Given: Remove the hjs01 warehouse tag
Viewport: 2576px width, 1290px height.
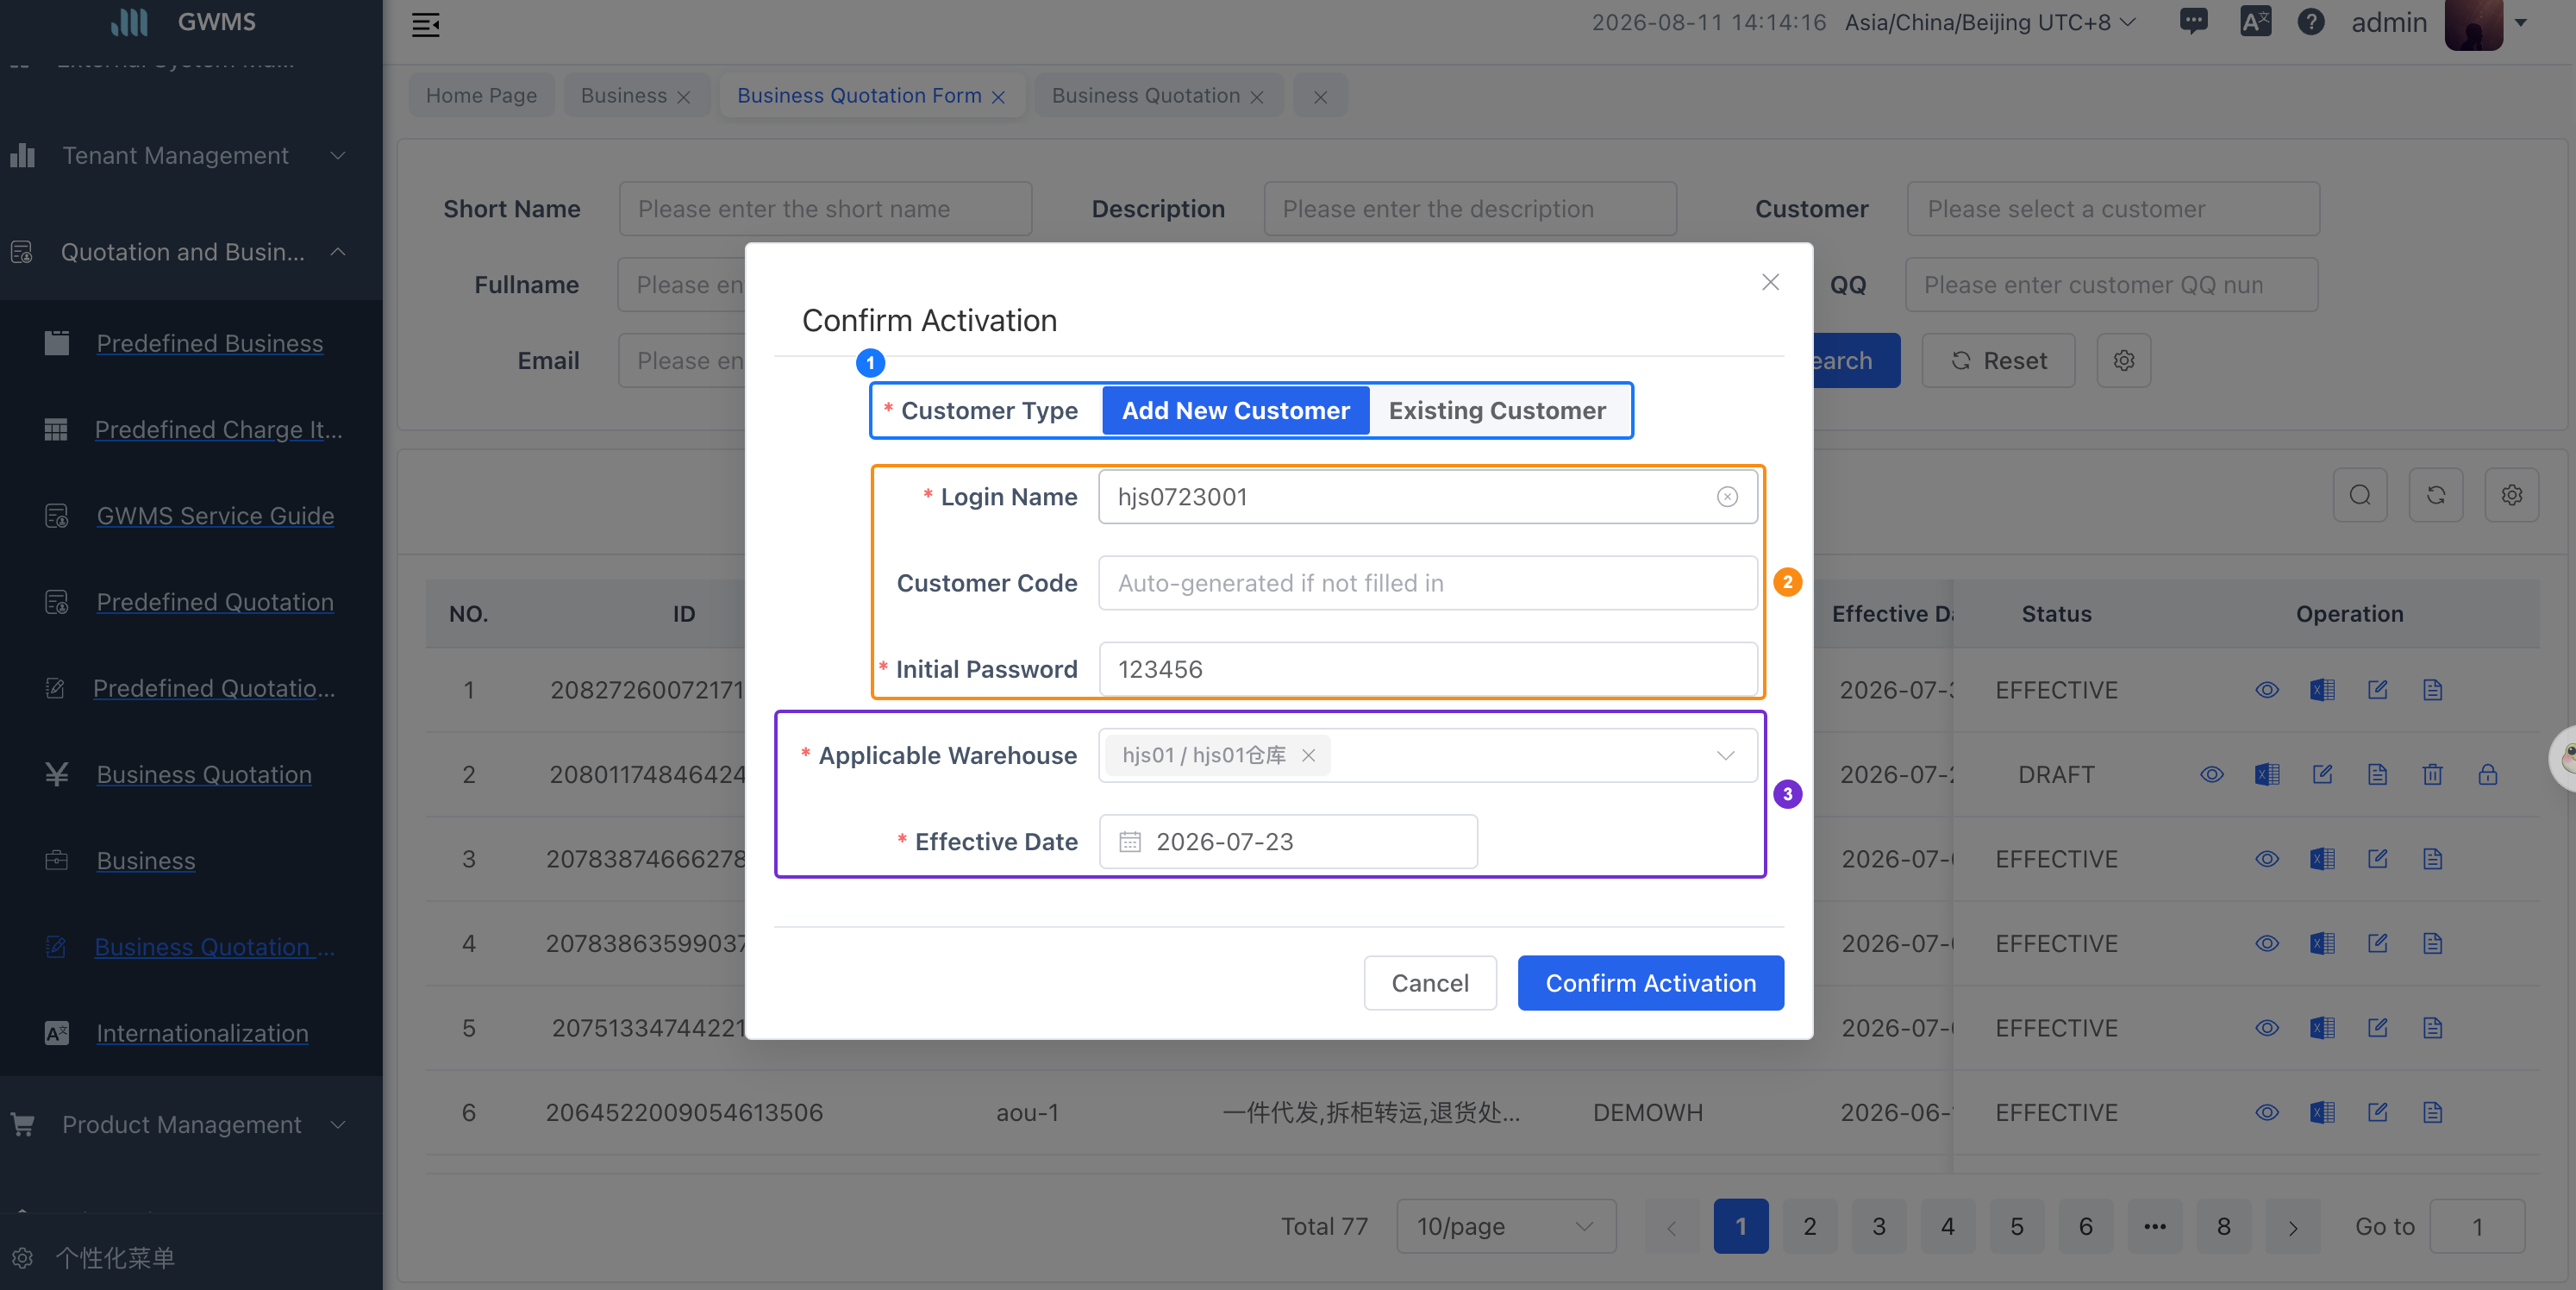Looking at the screenshot, I should click(1307, 756).
